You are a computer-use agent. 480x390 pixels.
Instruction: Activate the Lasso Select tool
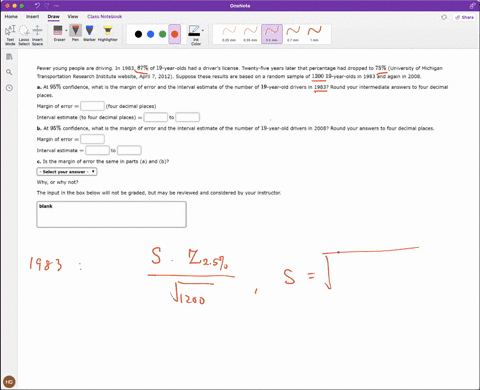coord(24,34)
